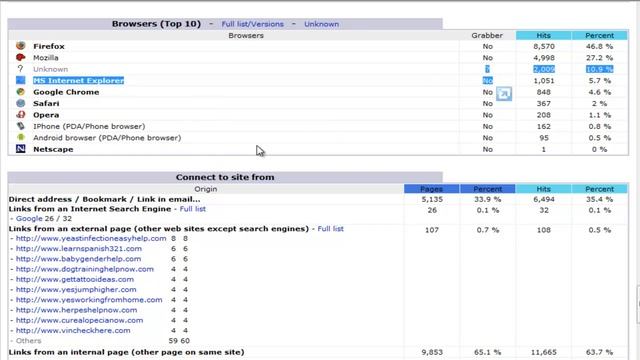The width and height of the screenshot is (640, 360).
Task: Click Google Chrome percent value 4.6 %
Action: coord(600,92)
